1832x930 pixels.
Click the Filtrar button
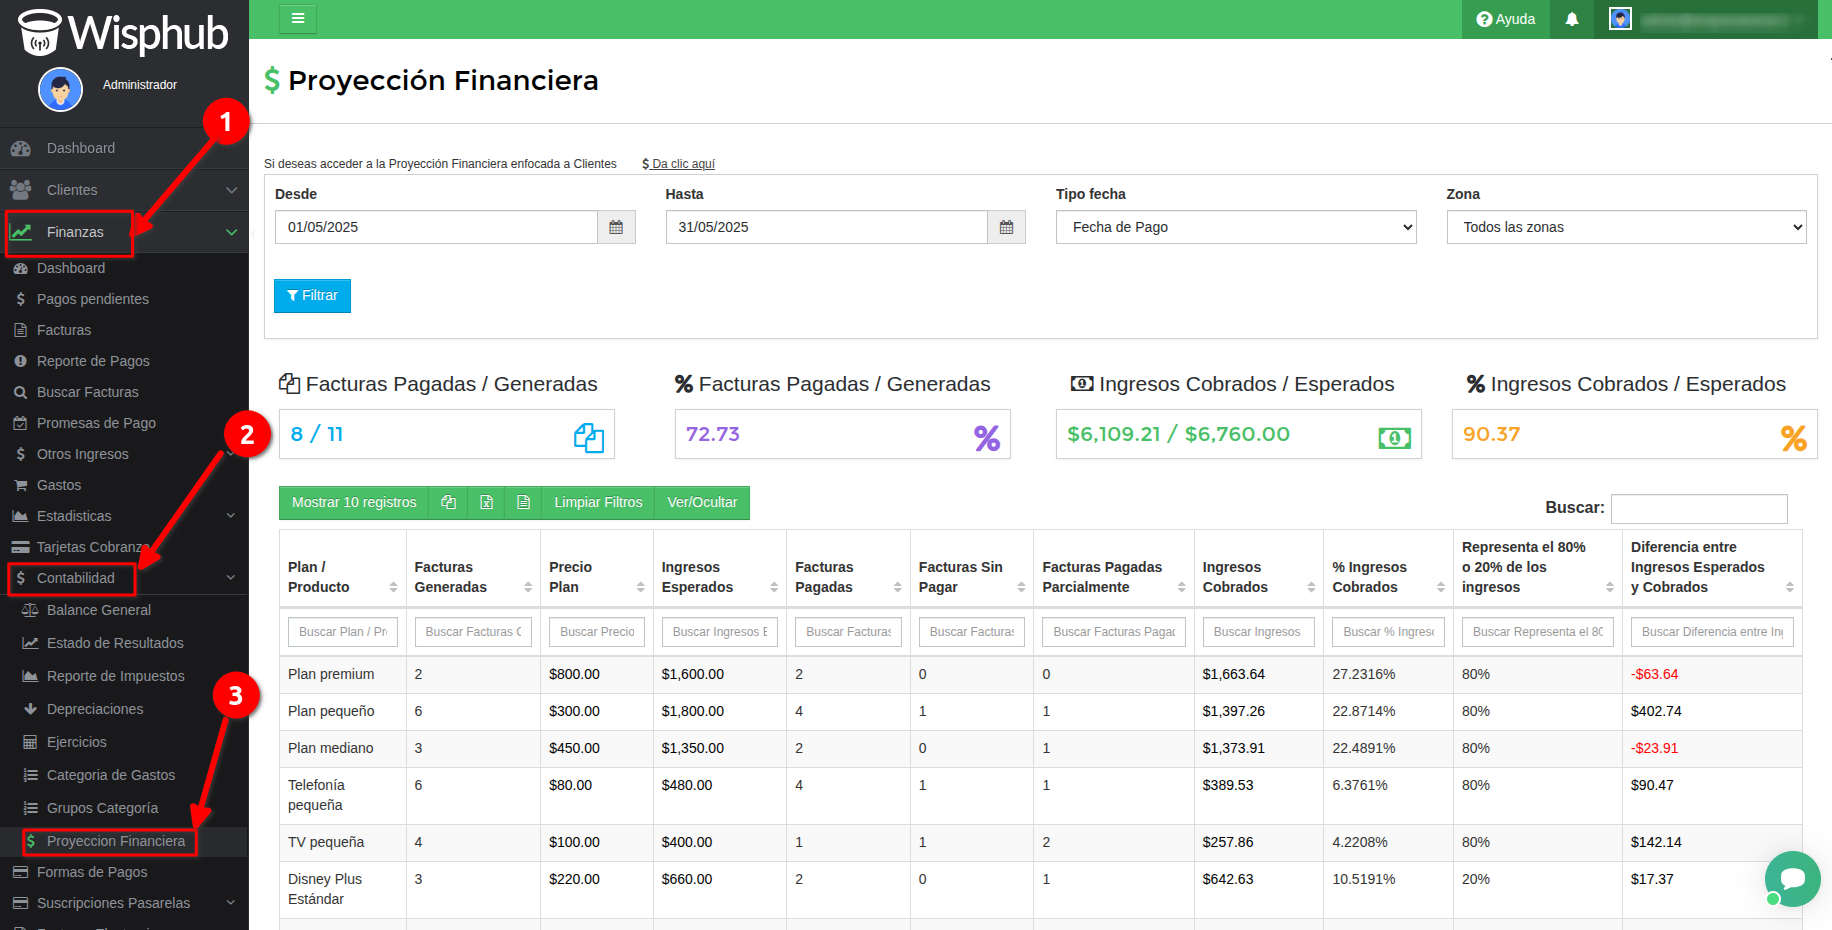312,296
